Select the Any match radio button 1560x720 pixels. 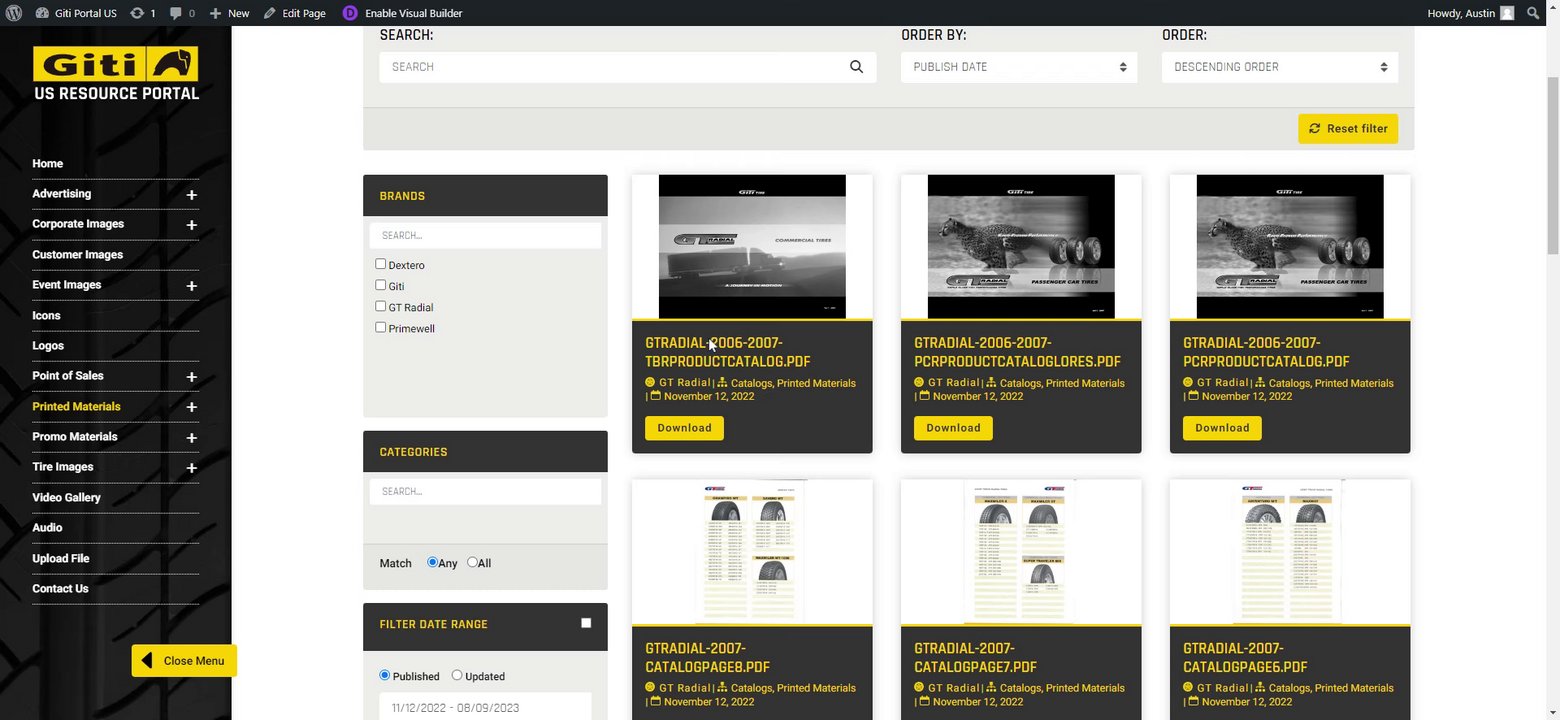tap(432, 562)
